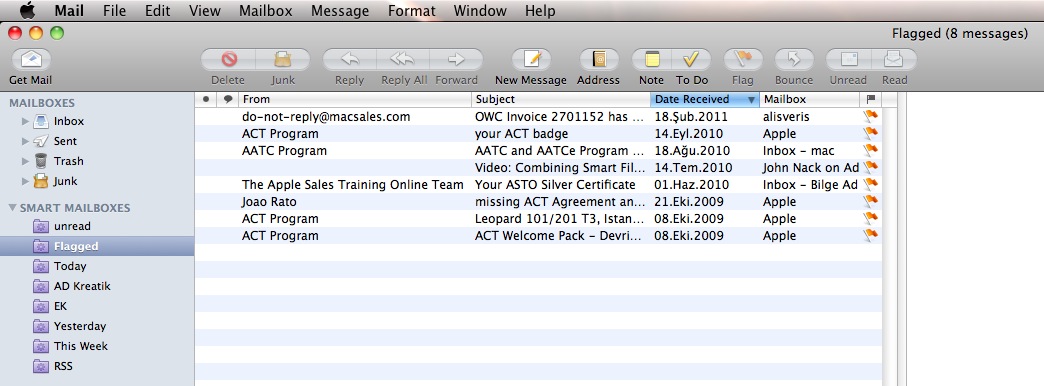The height and width of the screenshot is (386, 1044).
Task: Sort by the Subject column header
Action: (561, 99)
